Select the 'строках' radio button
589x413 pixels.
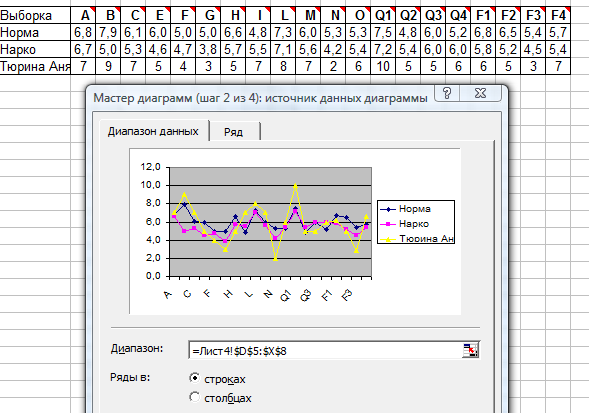(x=195, y=378)
